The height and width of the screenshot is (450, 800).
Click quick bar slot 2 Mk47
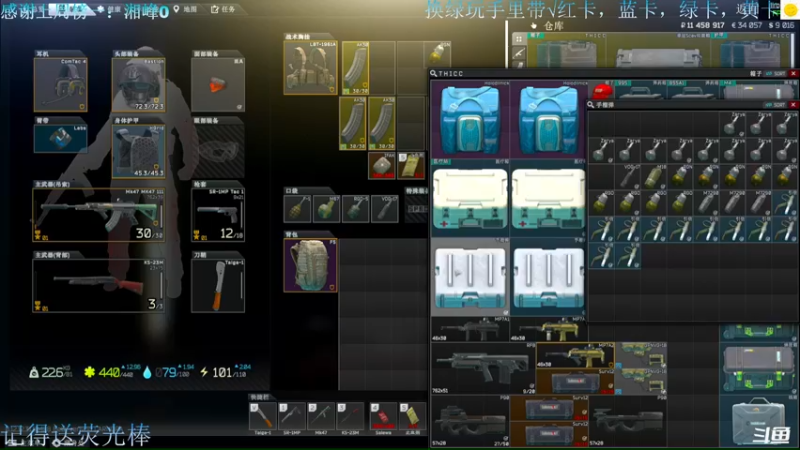pyautogui.click(x=321, y=416)
